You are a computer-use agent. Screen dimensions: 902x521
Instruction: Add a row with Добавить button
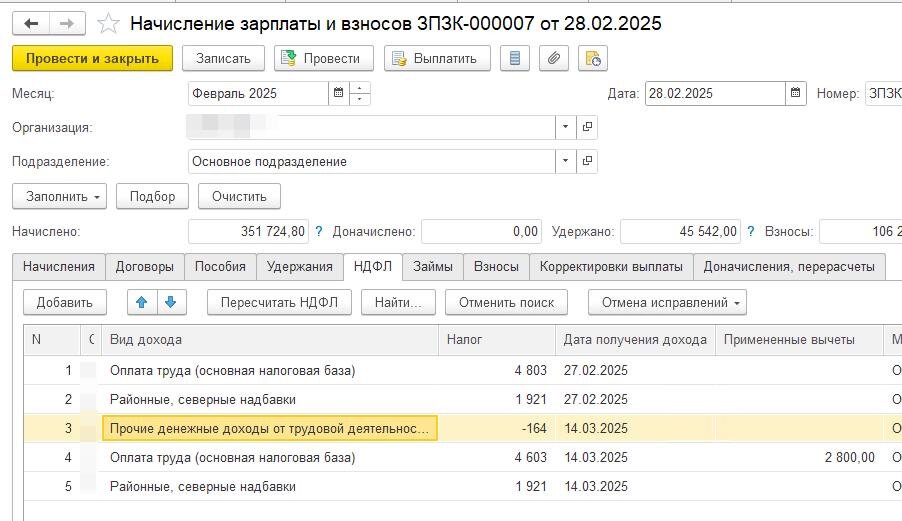pyautogui.click(x=65, y=302)
